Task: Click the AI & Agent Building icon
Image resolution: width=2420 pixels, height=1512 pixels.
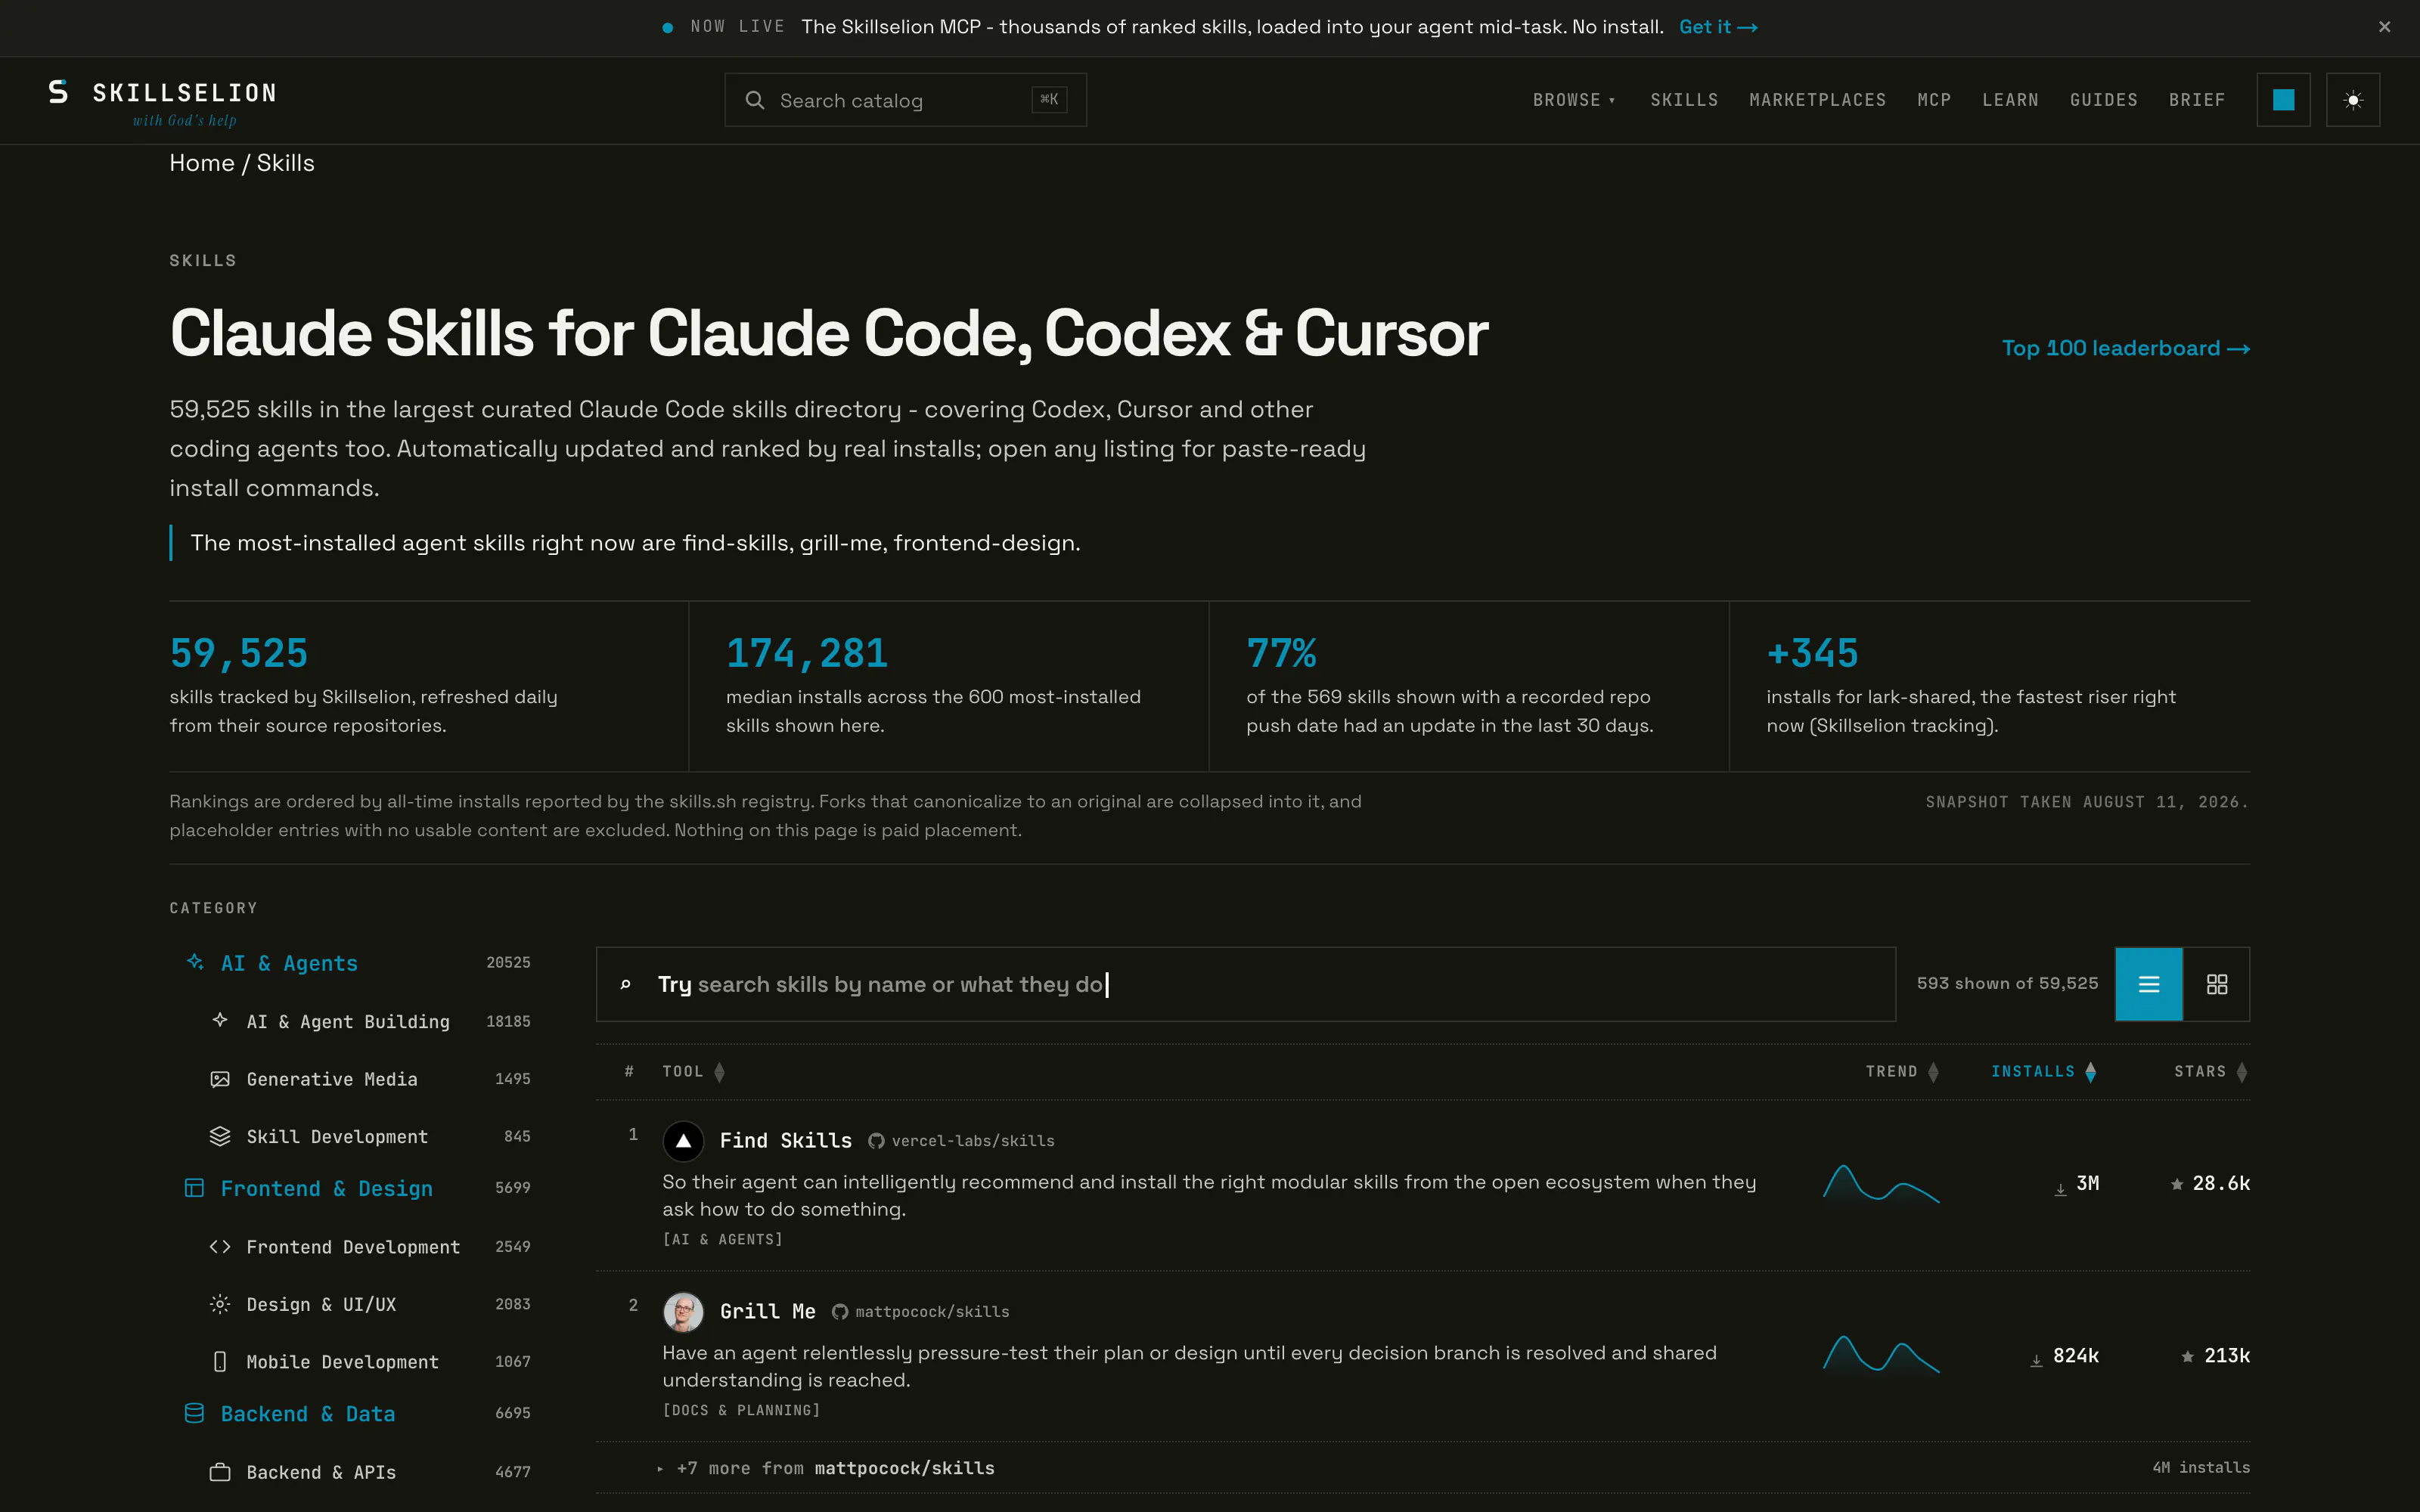Action: point(220,1020)
